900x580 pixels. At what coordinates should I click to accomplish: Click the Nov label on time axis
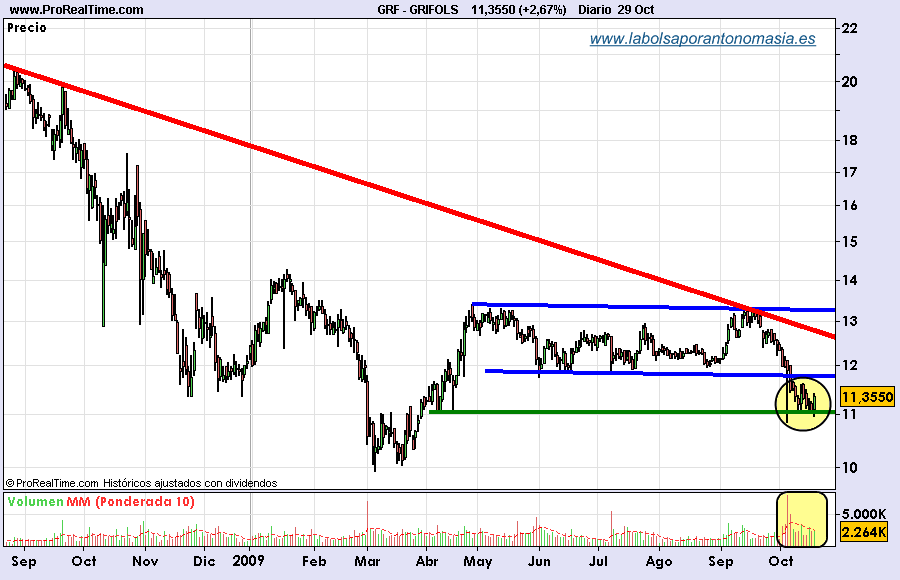[145, 561]
